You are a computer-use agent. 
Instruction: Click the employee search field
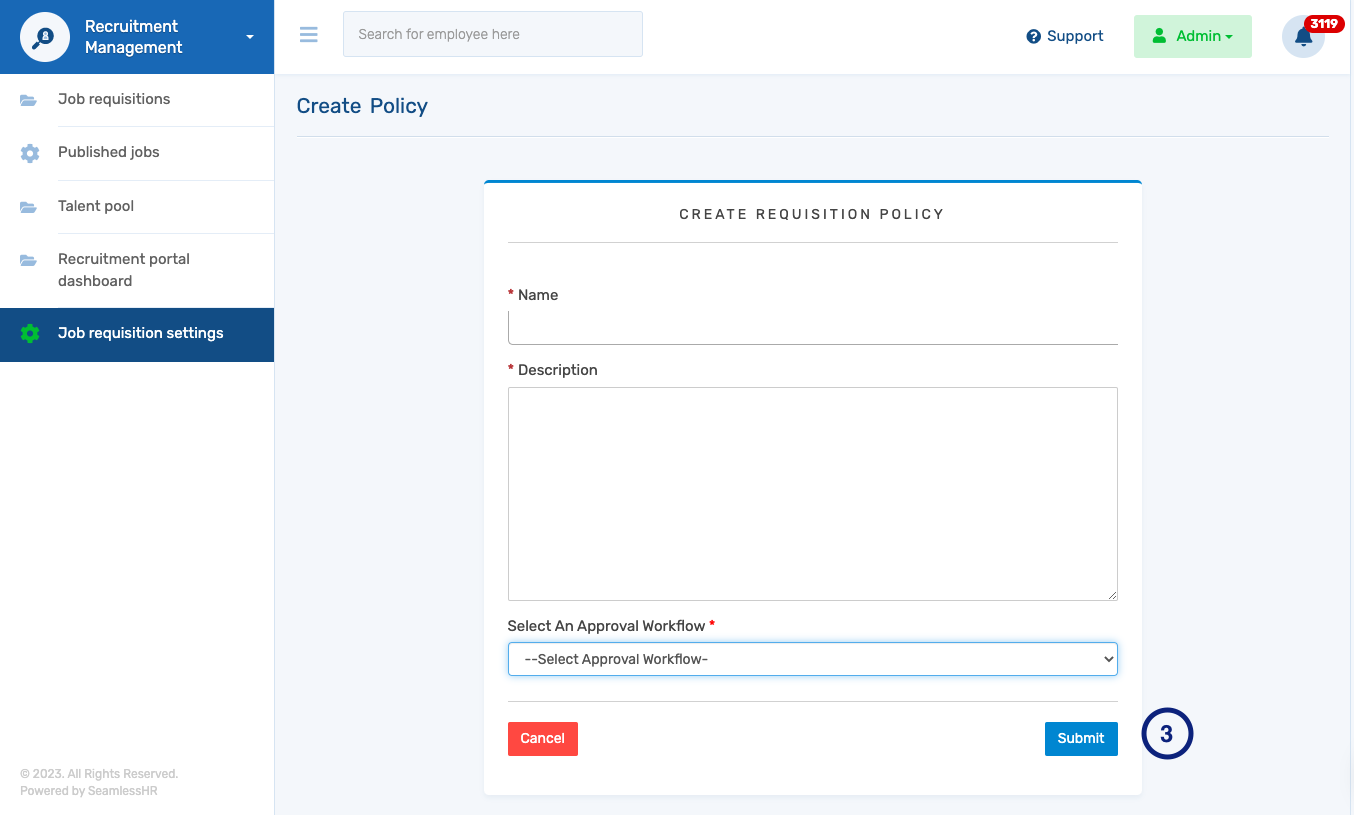tap(492, 33)
